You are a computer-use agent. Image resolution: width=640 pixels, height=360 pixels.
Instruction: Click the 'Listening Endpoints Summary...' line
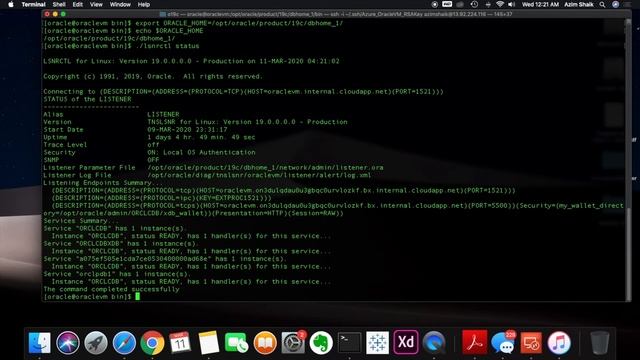(103, 182)
